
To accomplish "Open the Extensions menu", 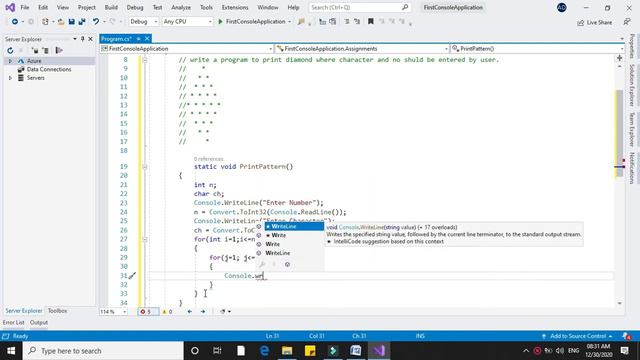I will pos(235,7).
